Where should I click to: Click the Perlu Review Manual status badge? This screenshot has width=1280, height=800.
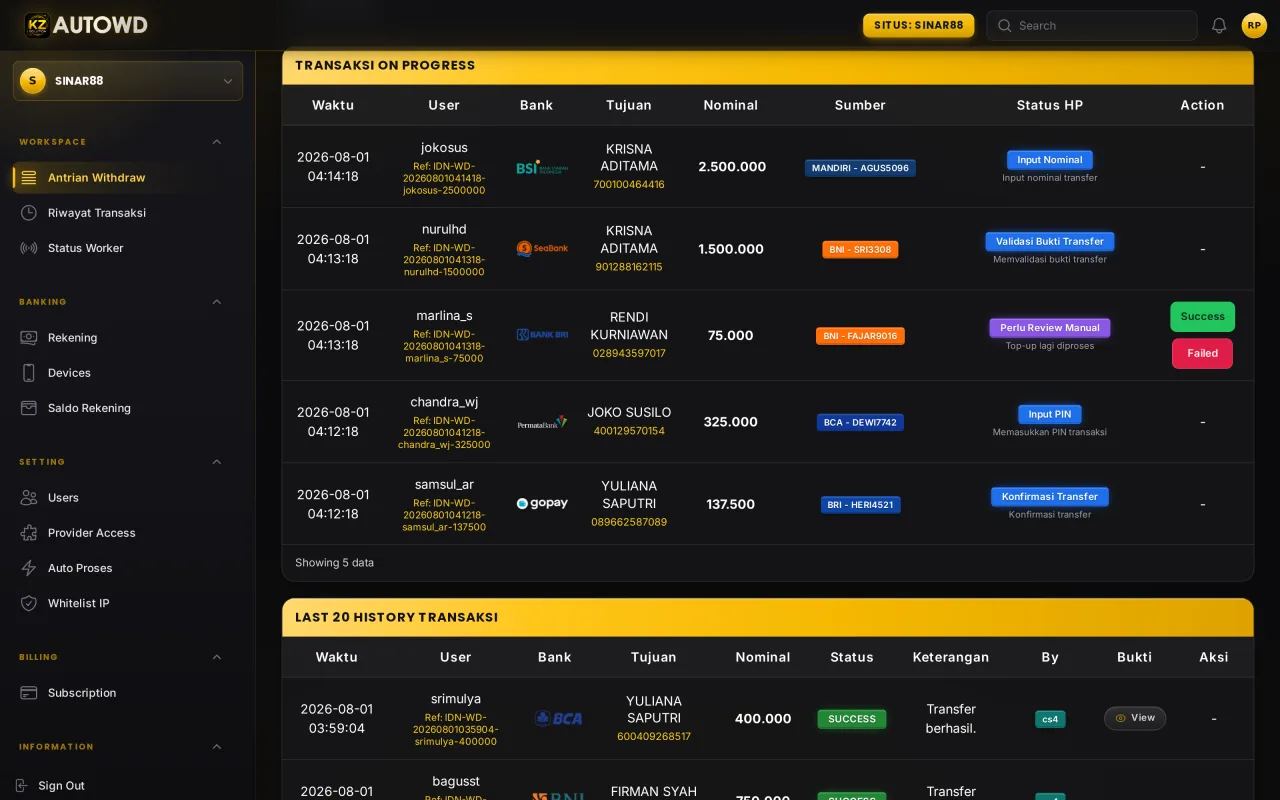[1050, 328]
